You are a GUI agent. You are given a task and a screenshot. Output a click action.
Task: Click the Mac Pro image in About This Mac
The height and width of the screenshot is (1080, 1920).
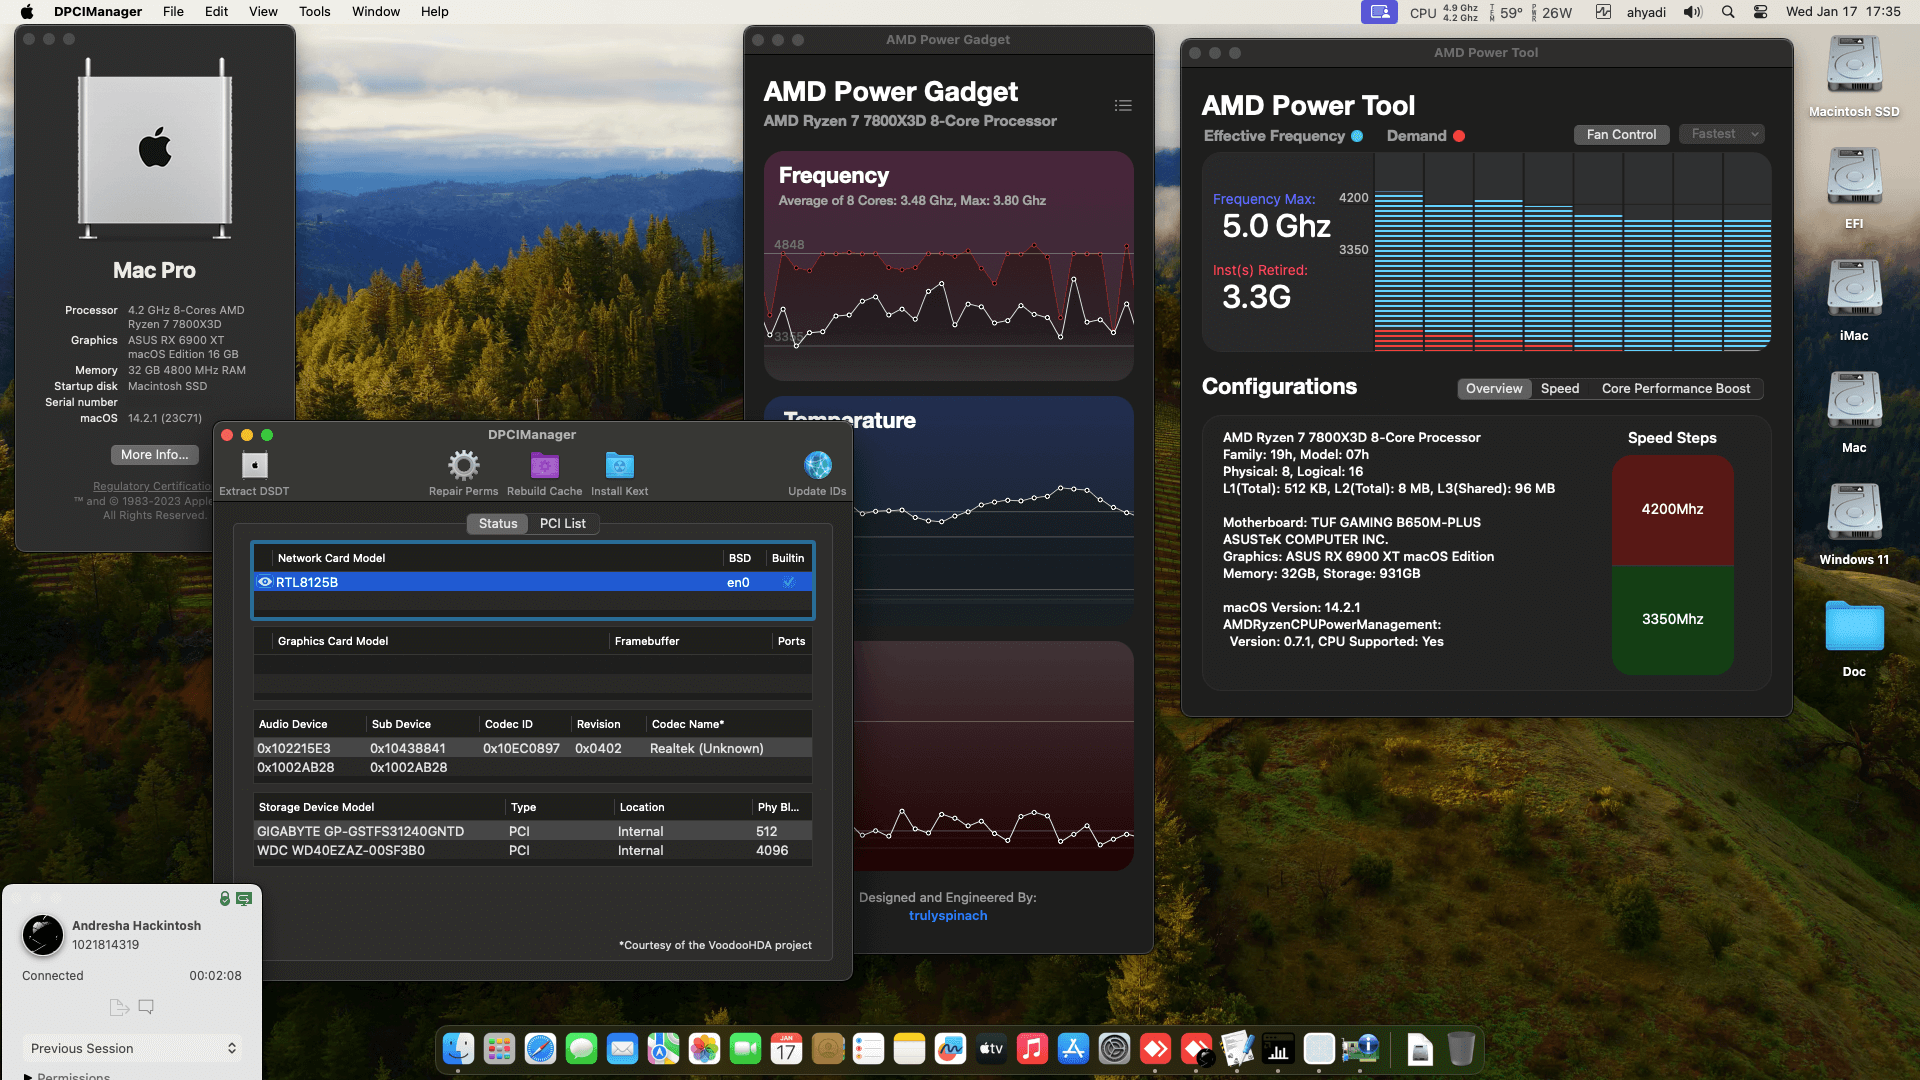pos(155,149)
